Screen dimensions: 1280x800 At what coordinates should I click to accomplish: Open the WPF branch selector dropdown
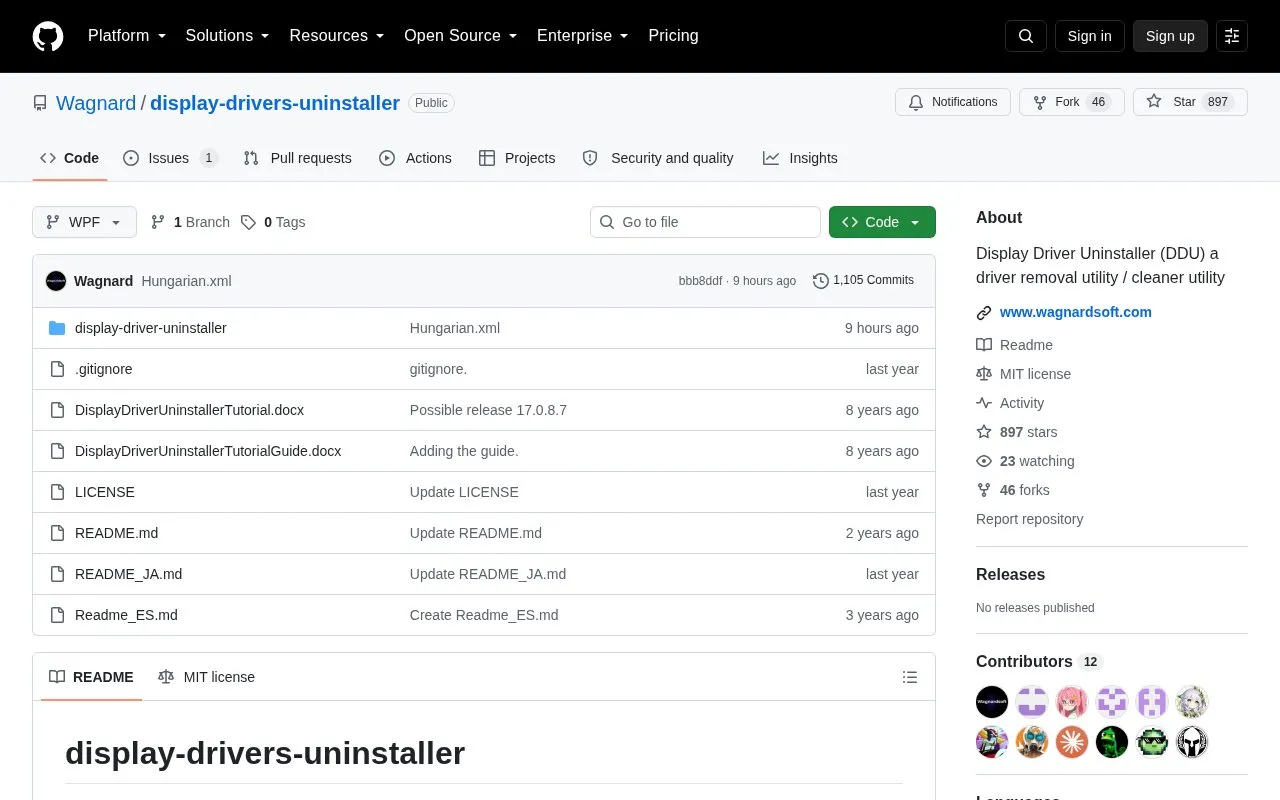tap(84, 222)
